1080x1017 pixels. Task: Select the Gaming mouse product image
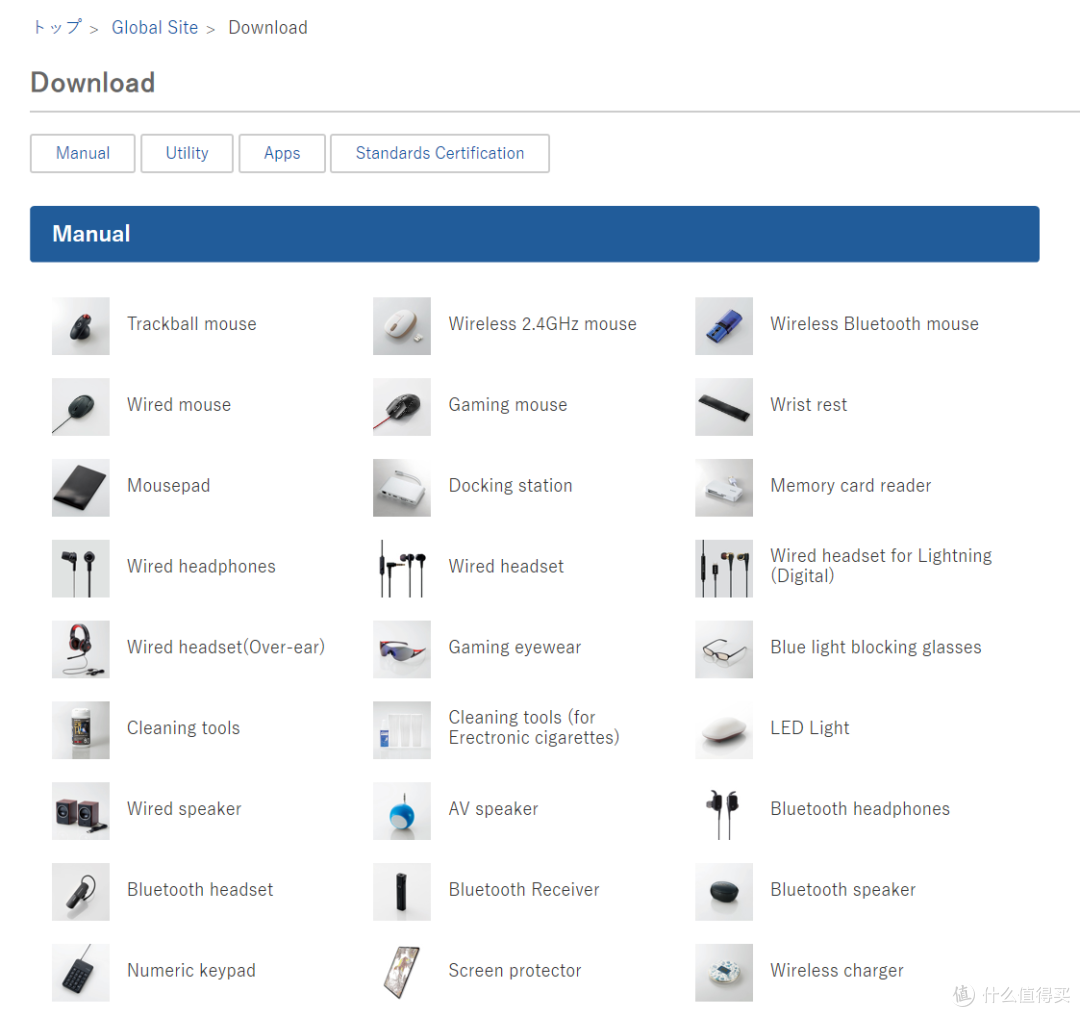(402, 406)
